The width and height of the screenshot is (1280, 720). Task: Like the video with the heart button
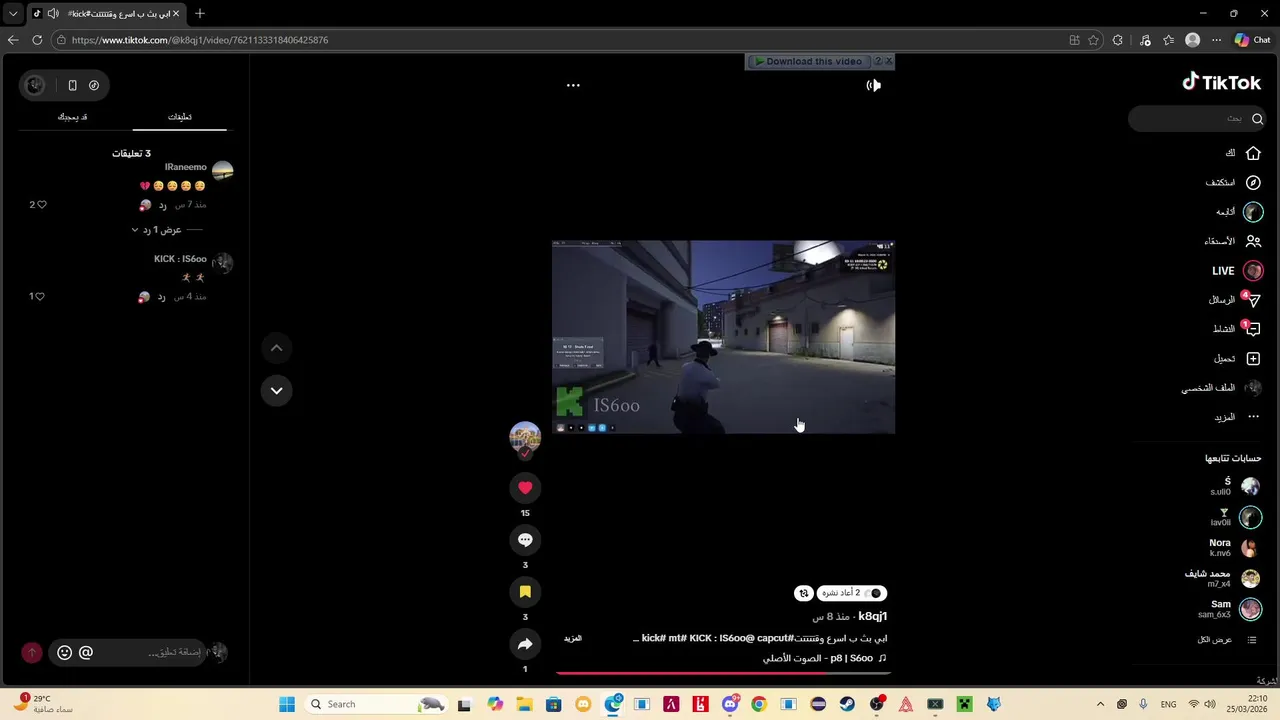tap(525, 488)
